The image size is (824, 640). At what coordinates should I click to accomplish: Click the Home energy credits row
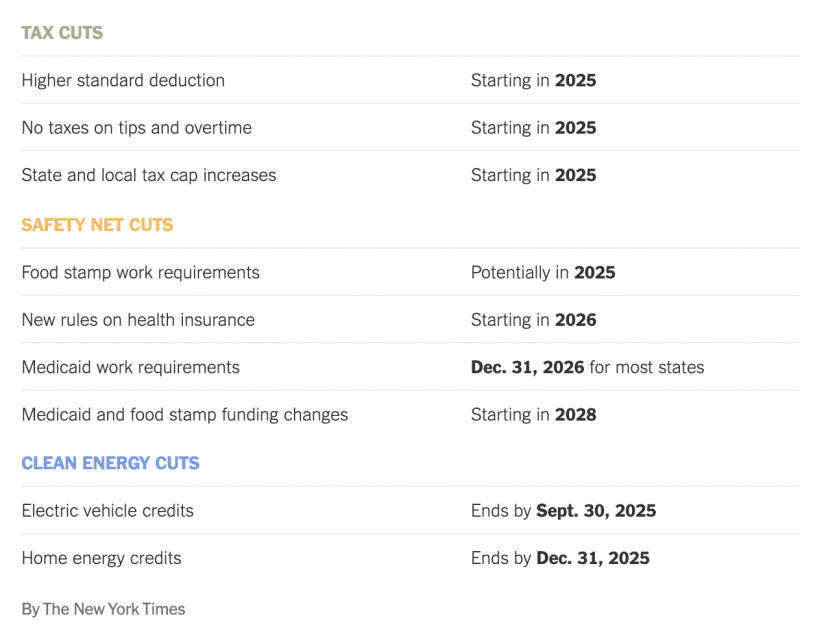click(410, 558)
